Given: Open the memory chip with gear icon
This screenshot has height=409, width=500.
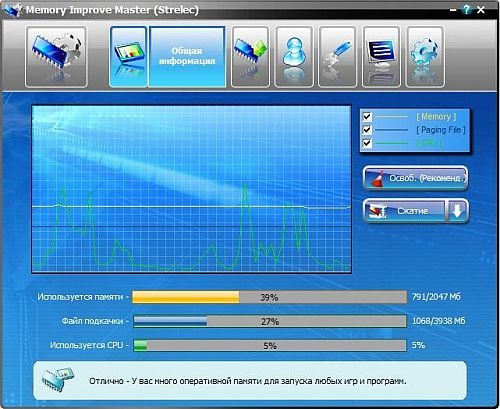Looking at the screenshot, I should click(x=56, y=57).
